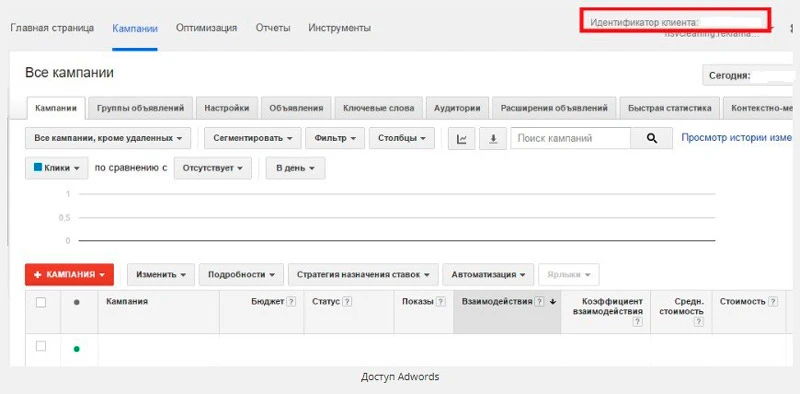Switch to the Кампании sub-tab
Viewport: 800px width, 394px height.
pyautogui.click(x=56, y=108)
